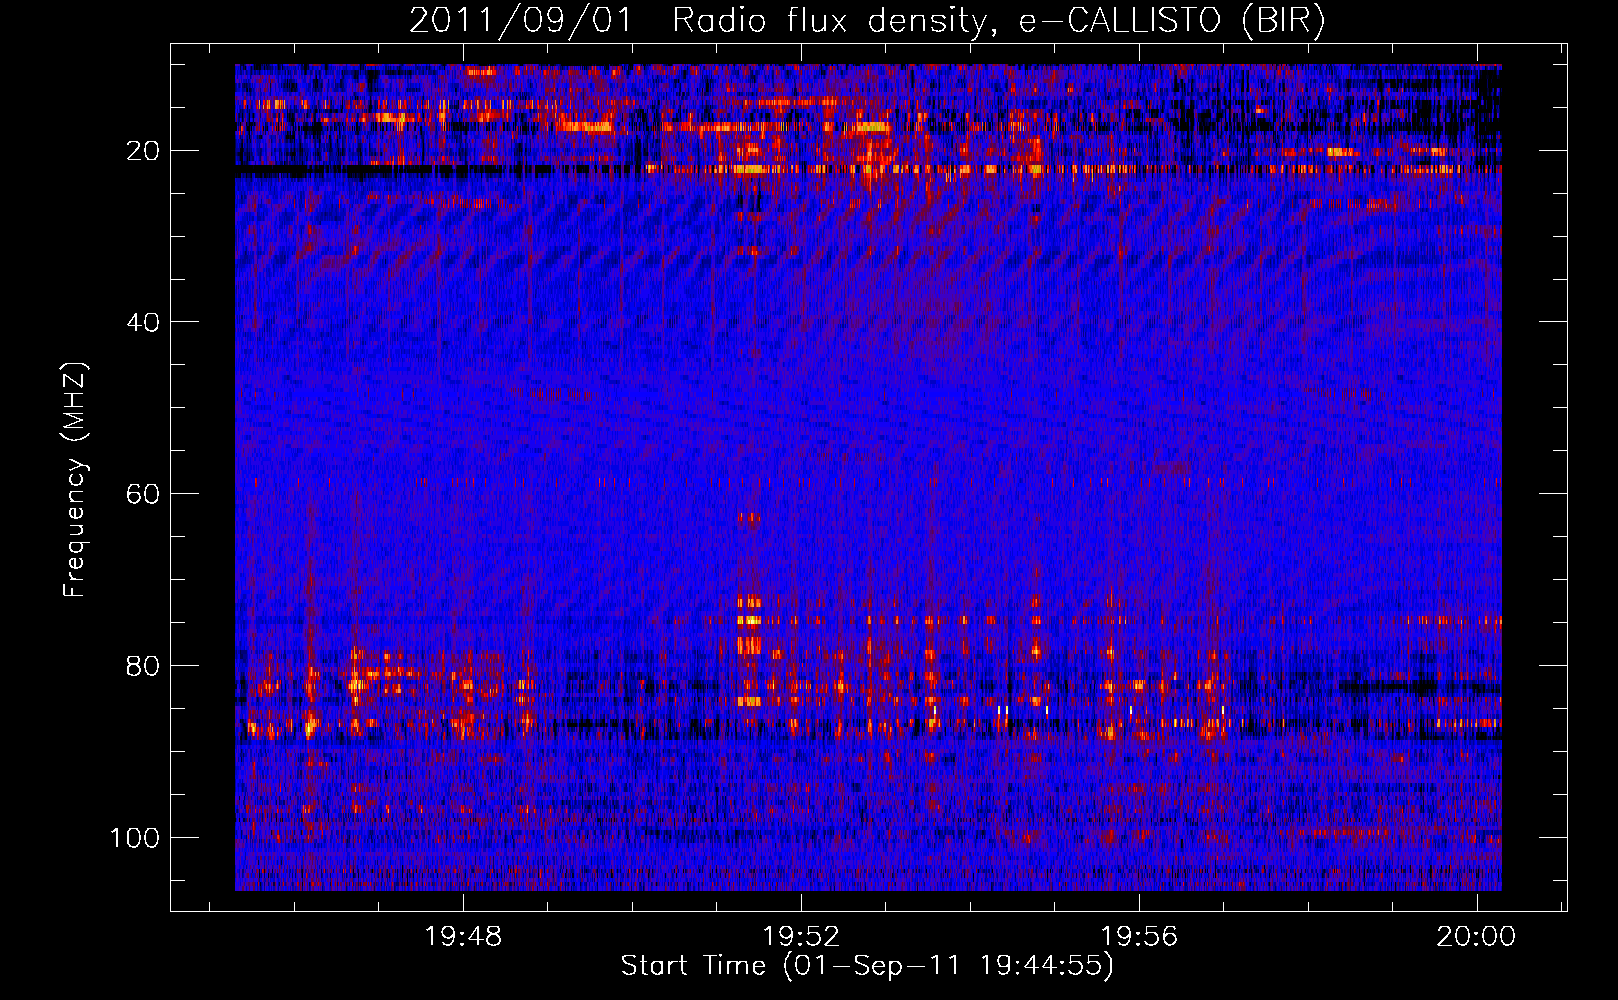The height and width of the screenshot is (1000, 1618).
Task: Click the '80' frequency tick label
Action: click(144, 666)
